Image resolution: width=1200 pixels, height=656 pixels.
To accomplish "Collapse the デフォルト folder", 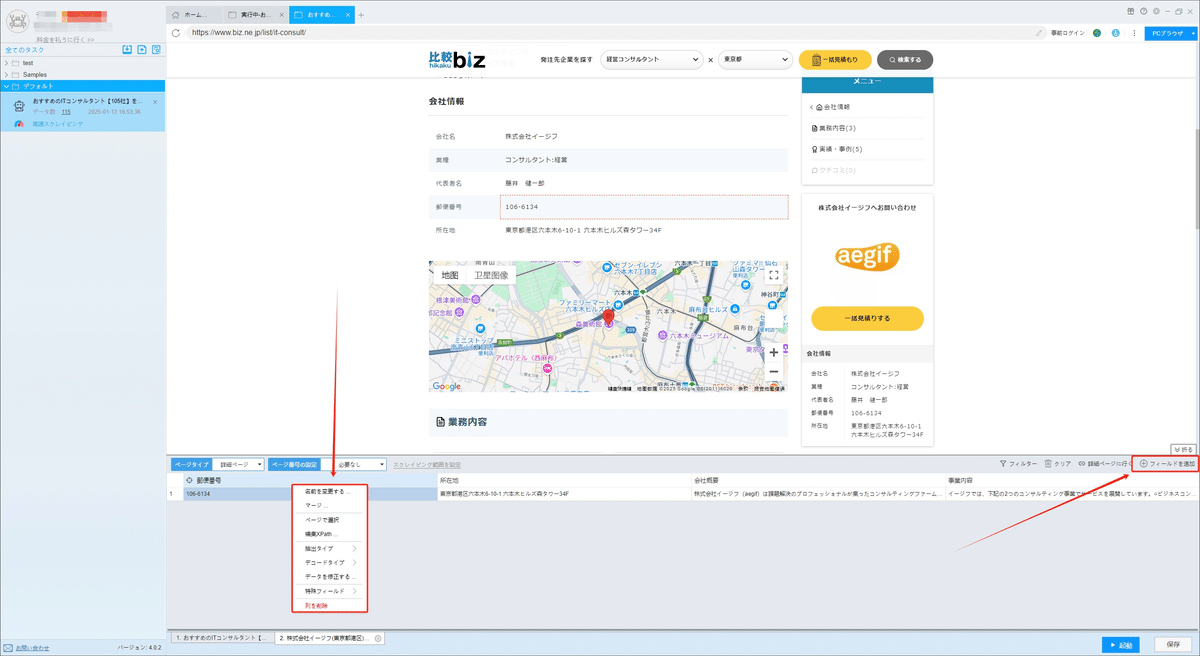I will 7,86.
